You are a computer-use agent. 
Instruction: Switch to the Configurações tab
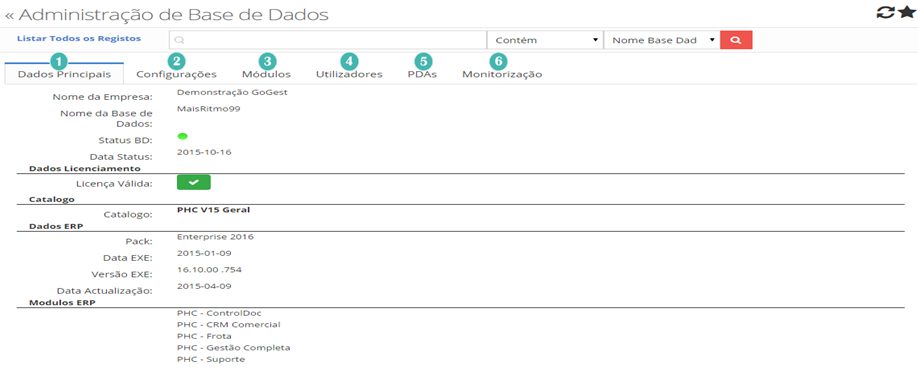[x=176, y=74]
